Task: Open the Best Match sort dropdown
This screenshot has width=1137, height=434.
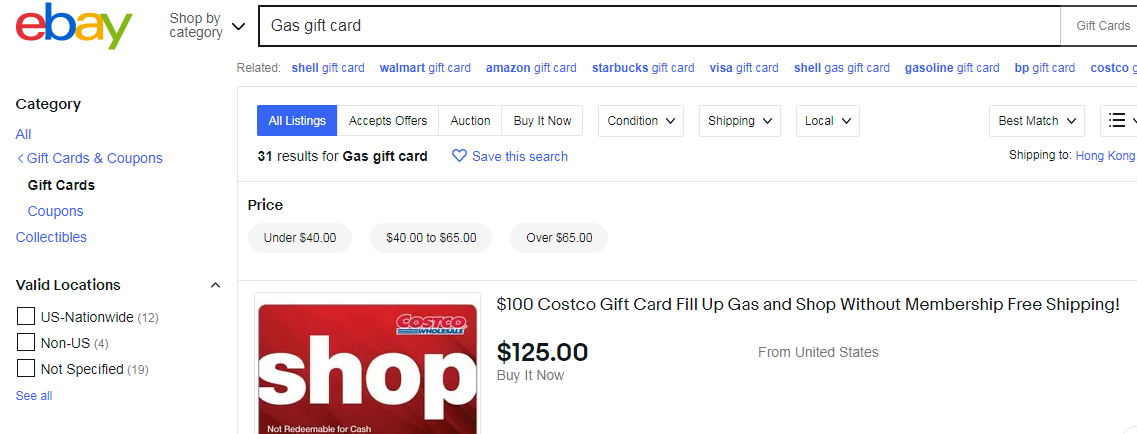Action: (1036, 121)
